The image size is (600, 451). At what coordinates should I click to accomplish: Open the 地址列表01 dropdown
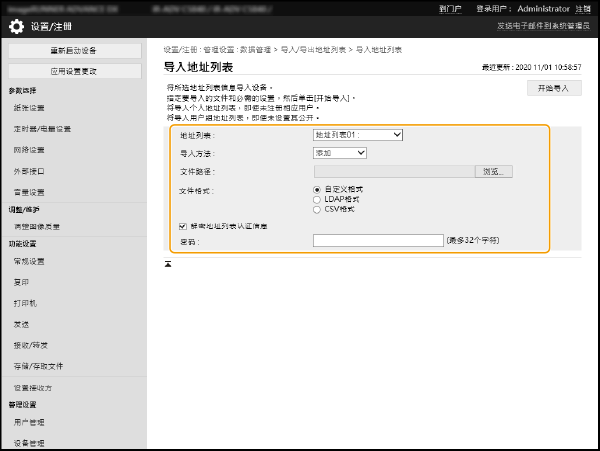(x=357, y=134)
